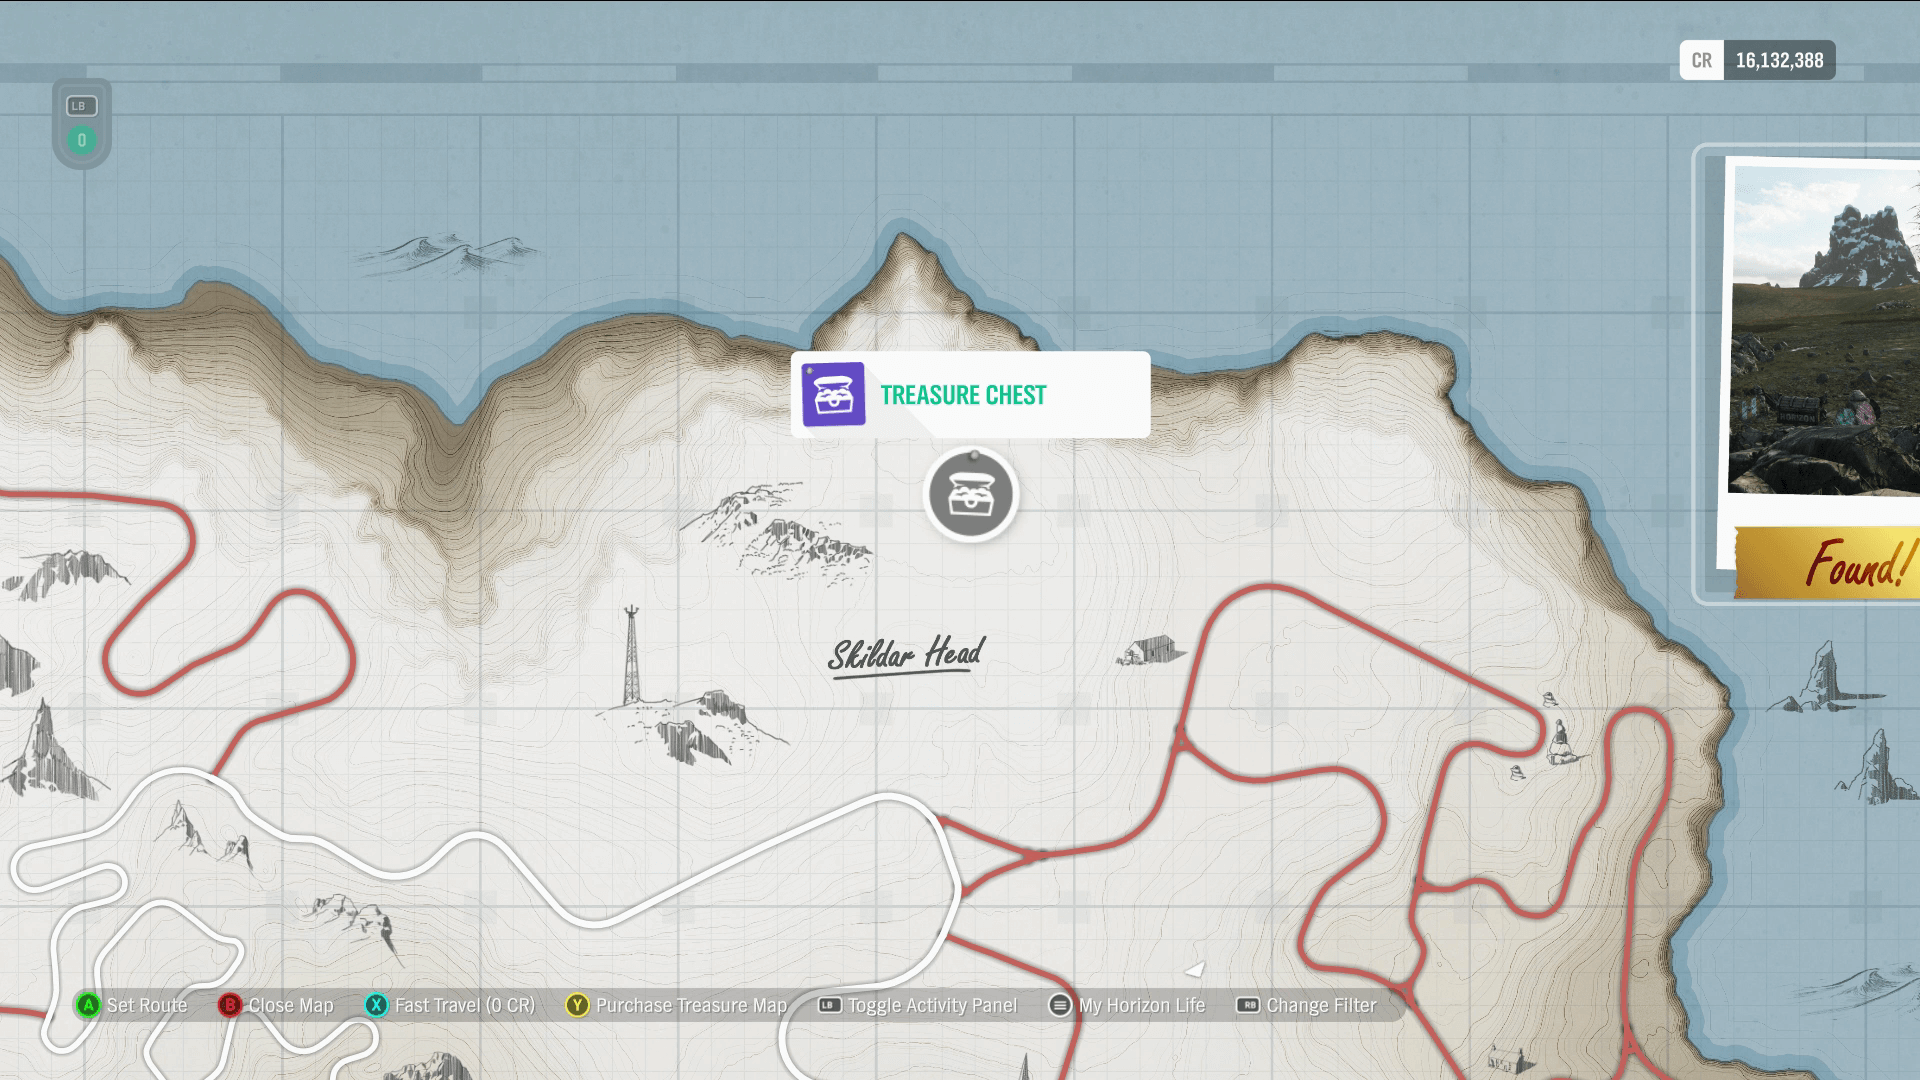
Task: Click the green 0 activity counter badge
Action: [x=82, y=140]
